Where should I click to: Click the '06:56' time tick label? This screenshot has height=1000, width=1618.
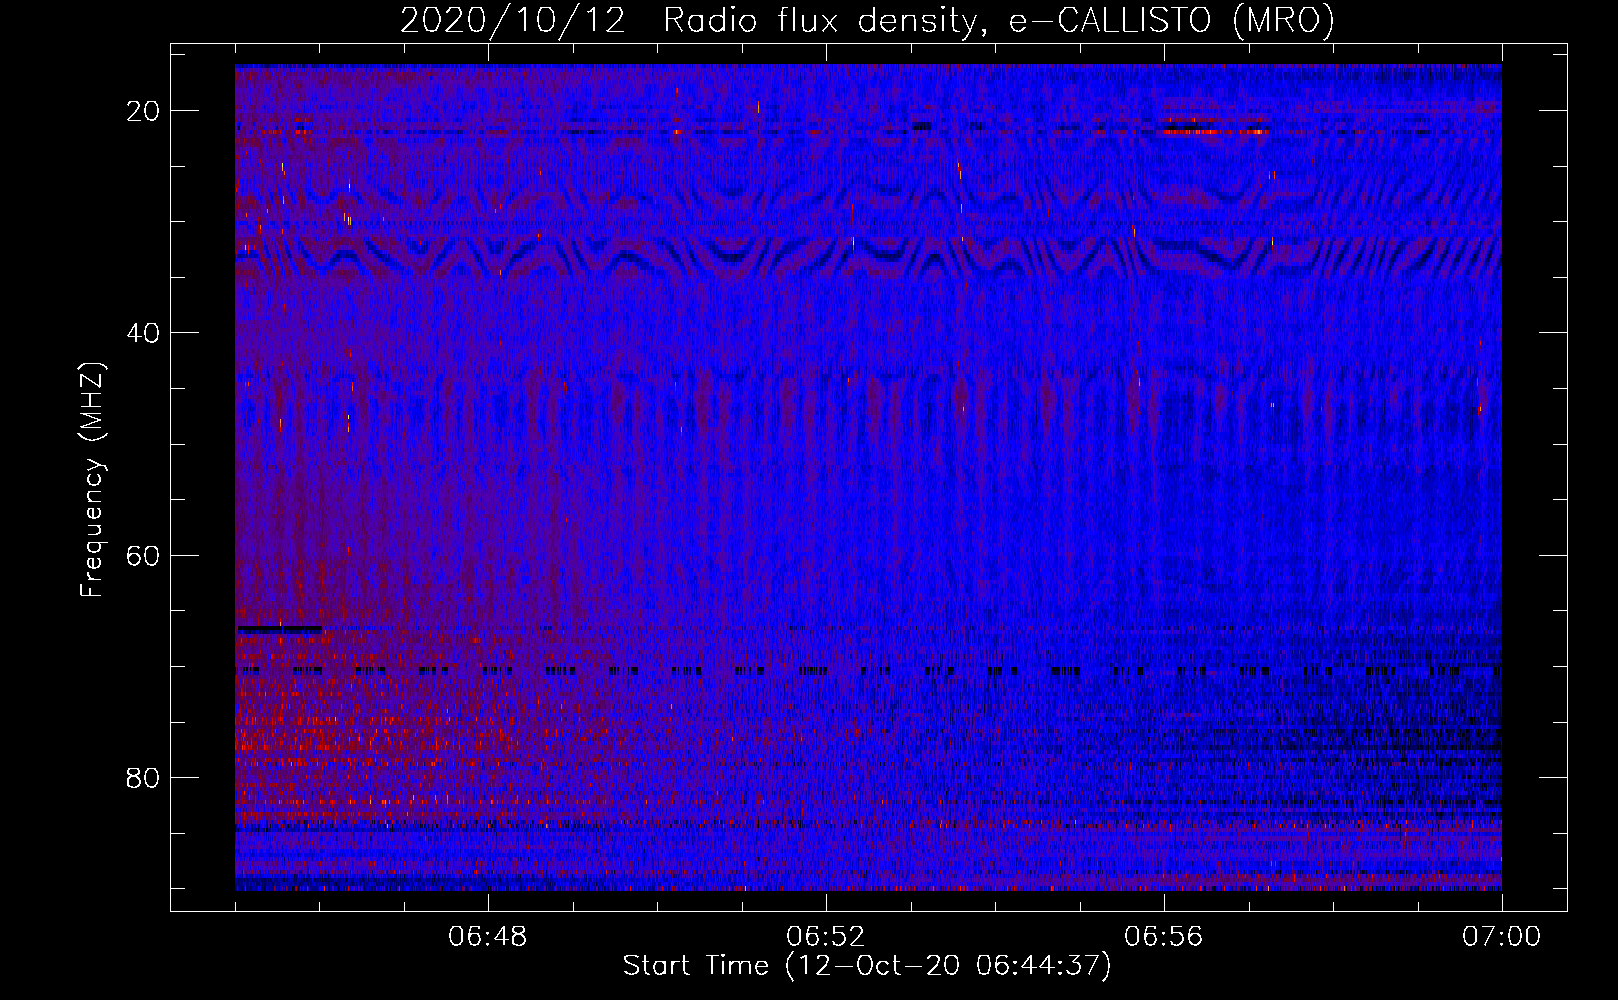point(1164,937)
